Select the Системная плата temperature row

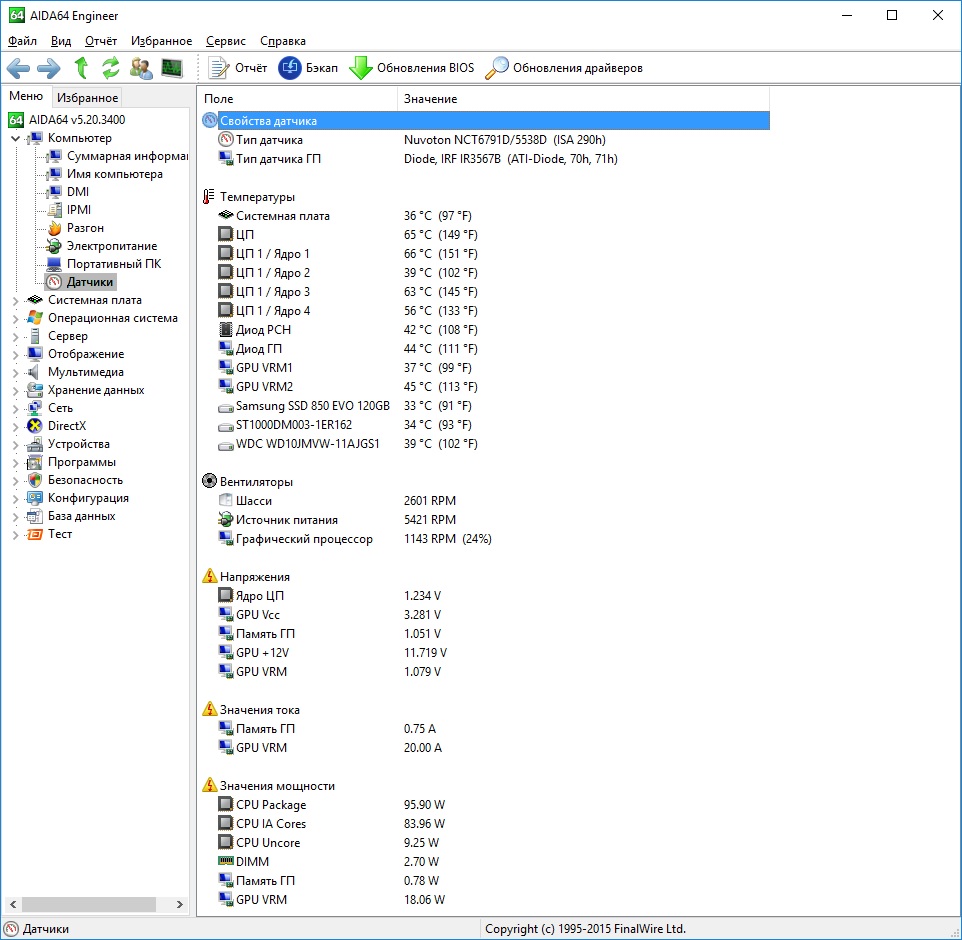(x=485, y=216)
